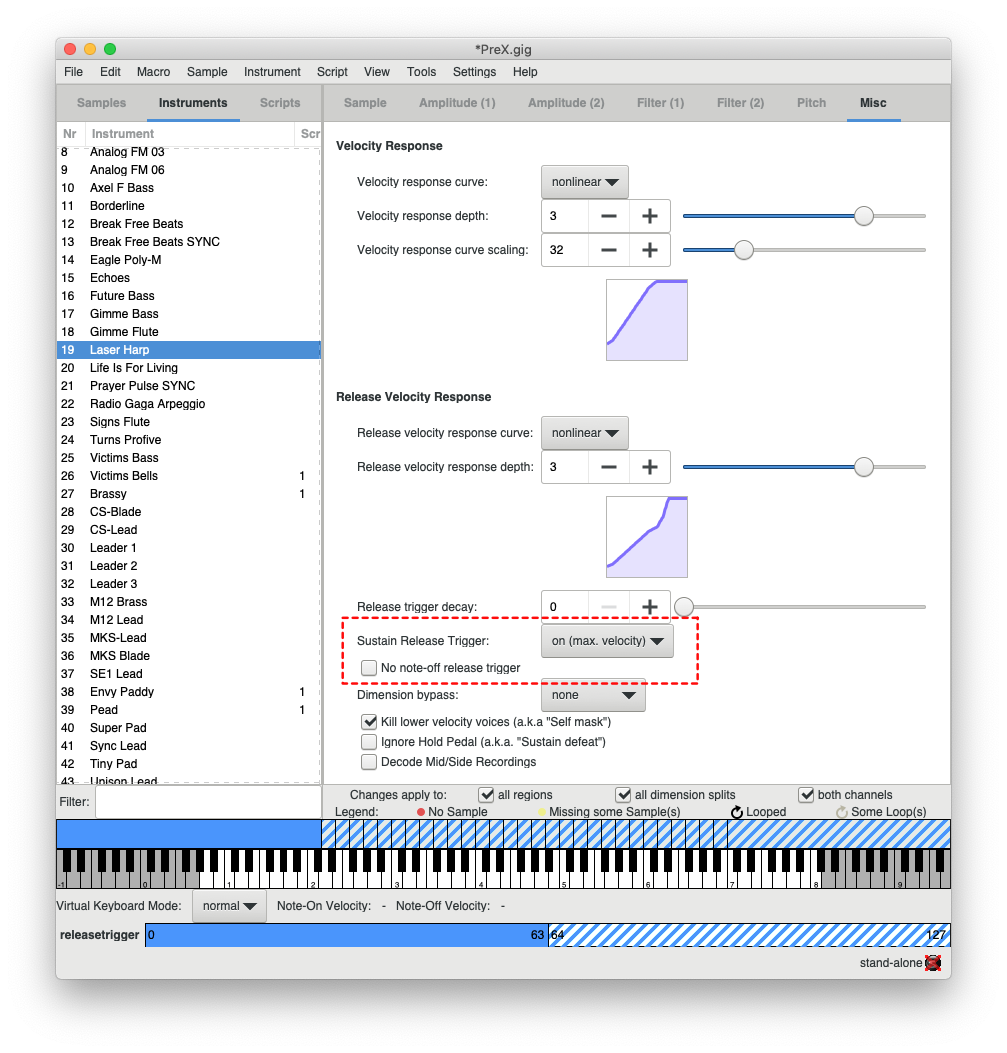Click the stand-alone status icon
This screenshot has height=1053, width=1007.
tap(932, 962)
